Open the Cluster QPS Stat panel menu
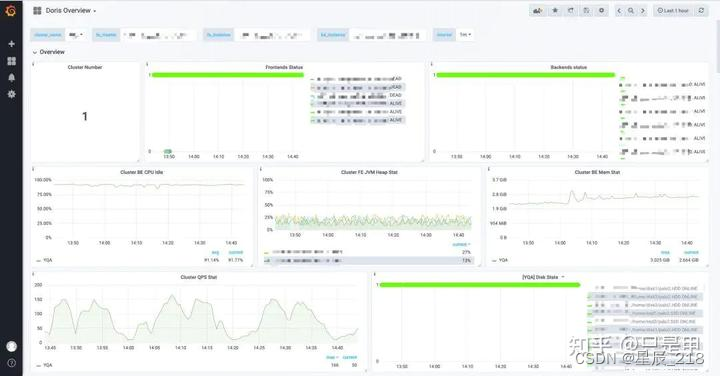Image resolution: width=720 pixels, height=376 pixels. tap(199, 277)
